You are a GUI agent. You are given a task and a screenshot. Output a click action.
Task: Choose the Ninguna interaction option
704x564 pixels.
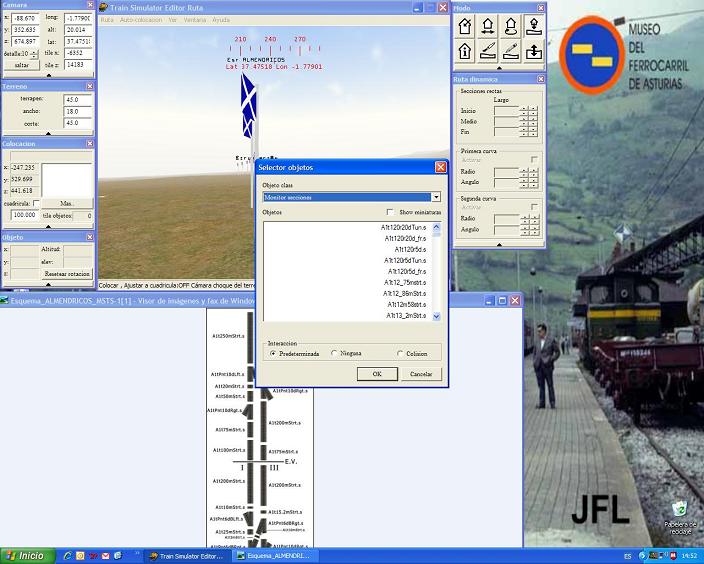335,353
